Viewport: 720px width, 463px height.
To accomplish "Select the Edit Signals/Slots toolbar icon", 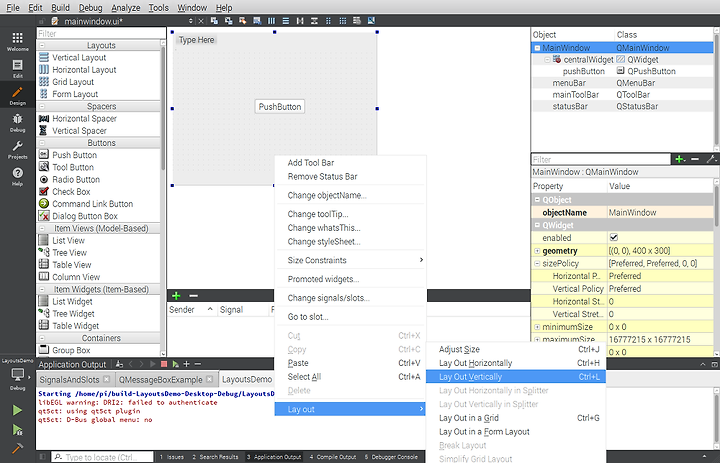I will 228,21.
